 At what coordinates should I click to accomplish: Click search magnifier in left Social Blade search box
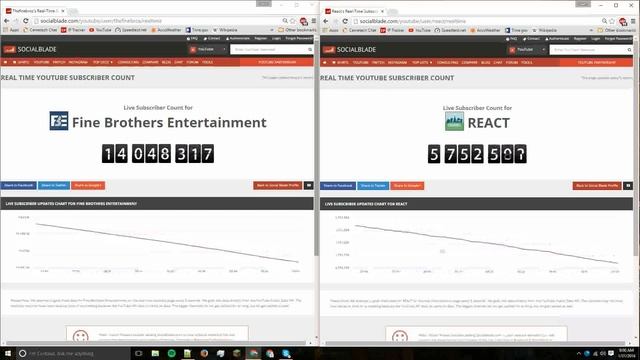tap(310, 49)
